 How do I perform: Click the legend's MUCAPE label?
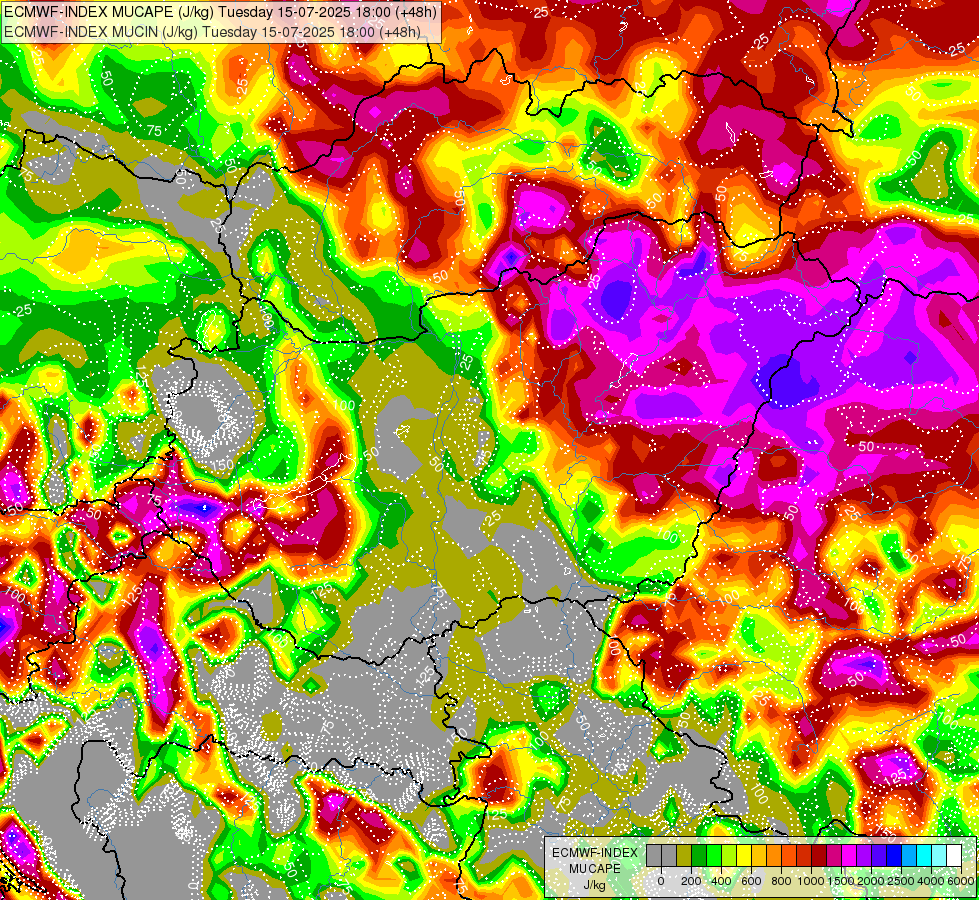594,869
